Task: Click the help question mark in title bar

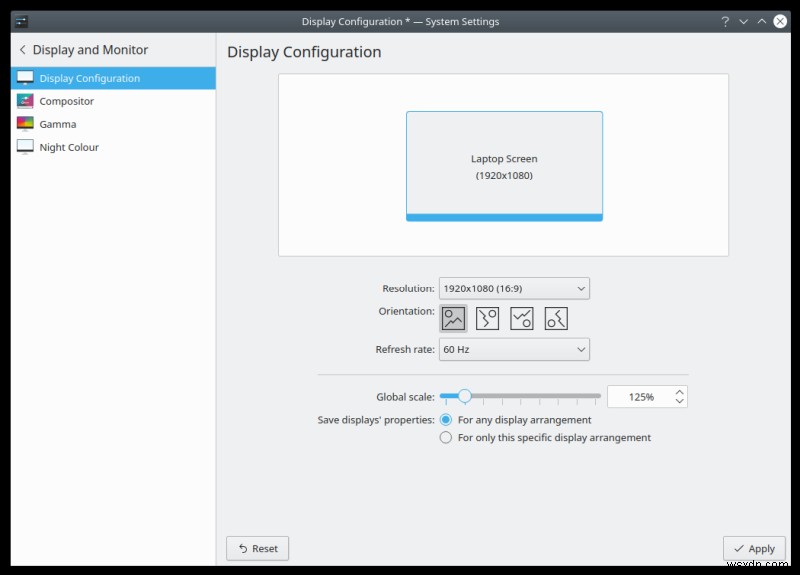Action: (723, 21)
